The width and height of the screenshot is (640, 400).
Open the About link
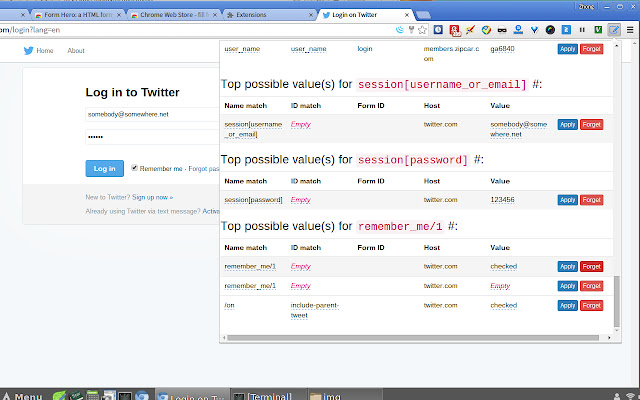coord(76,51)
